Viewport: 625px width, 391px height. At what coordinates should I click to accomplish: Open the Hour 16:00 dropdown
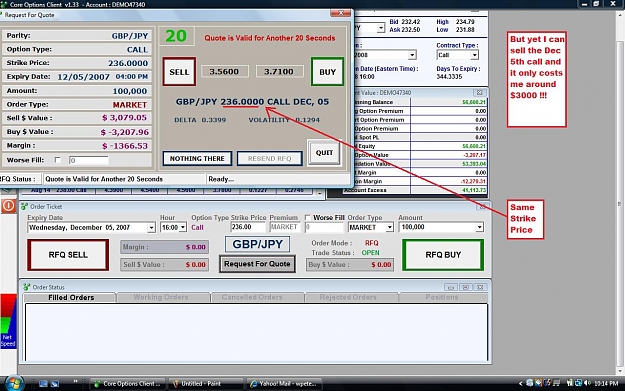[x=183, y=228]
